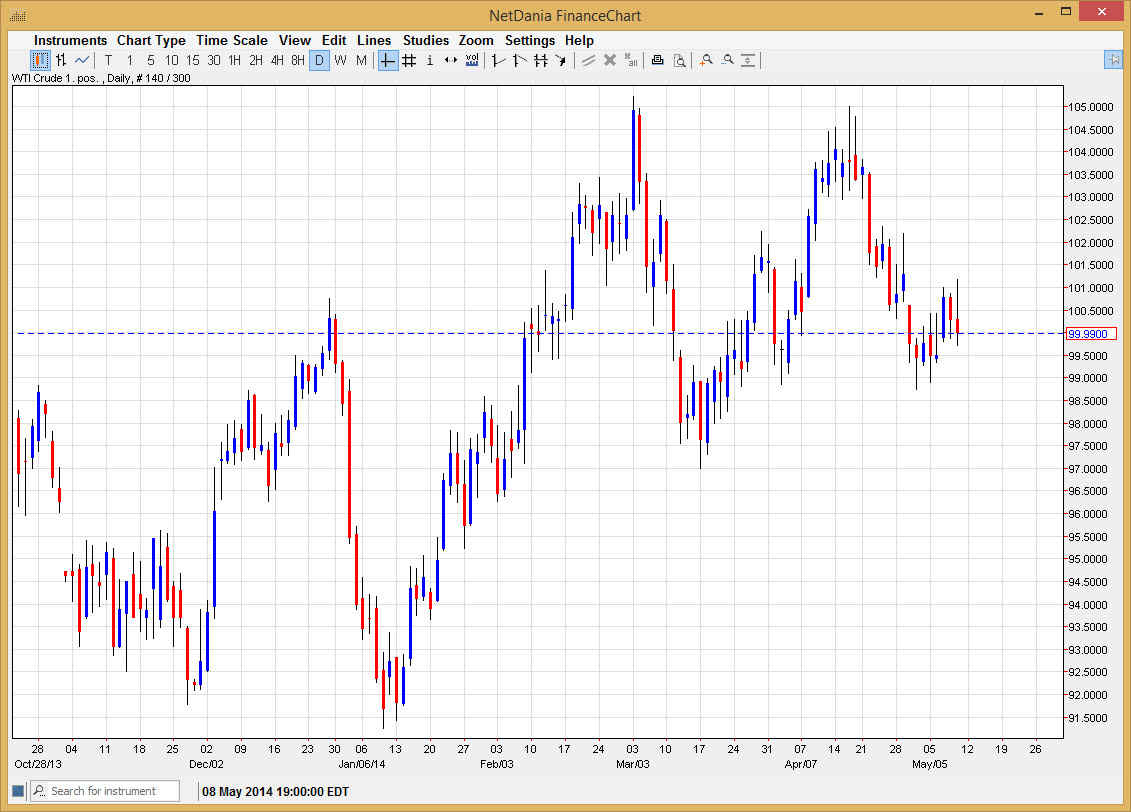
Task: Switch to line chart icon
Action: coord(82,60)
